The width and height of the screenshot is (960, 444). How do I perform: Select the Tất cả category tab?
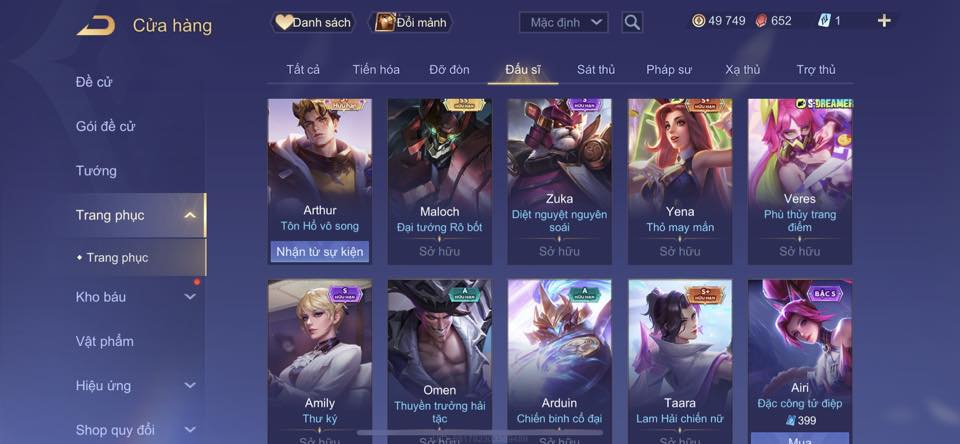303,70
